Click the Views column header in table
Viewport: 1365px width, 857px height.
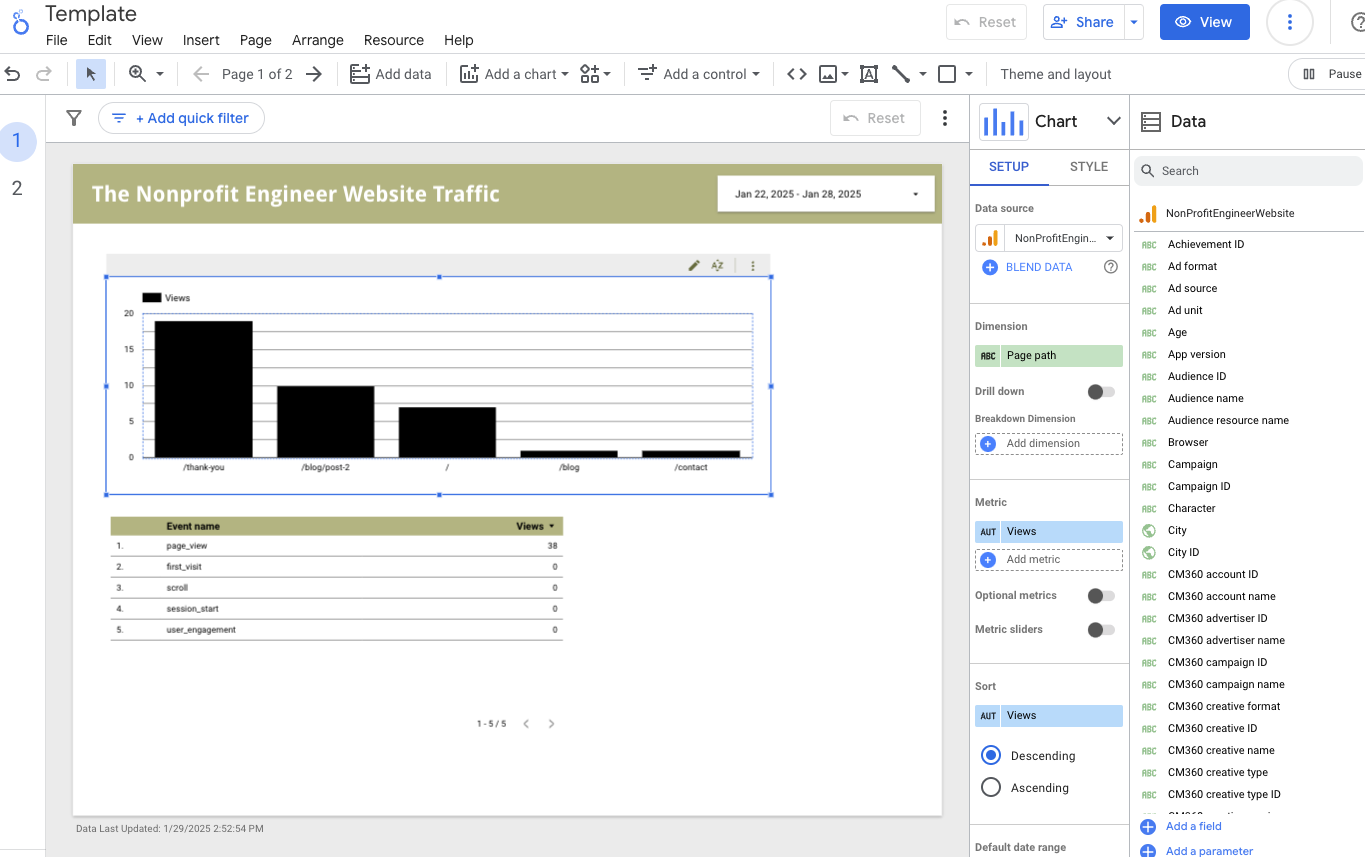(535, 526)
